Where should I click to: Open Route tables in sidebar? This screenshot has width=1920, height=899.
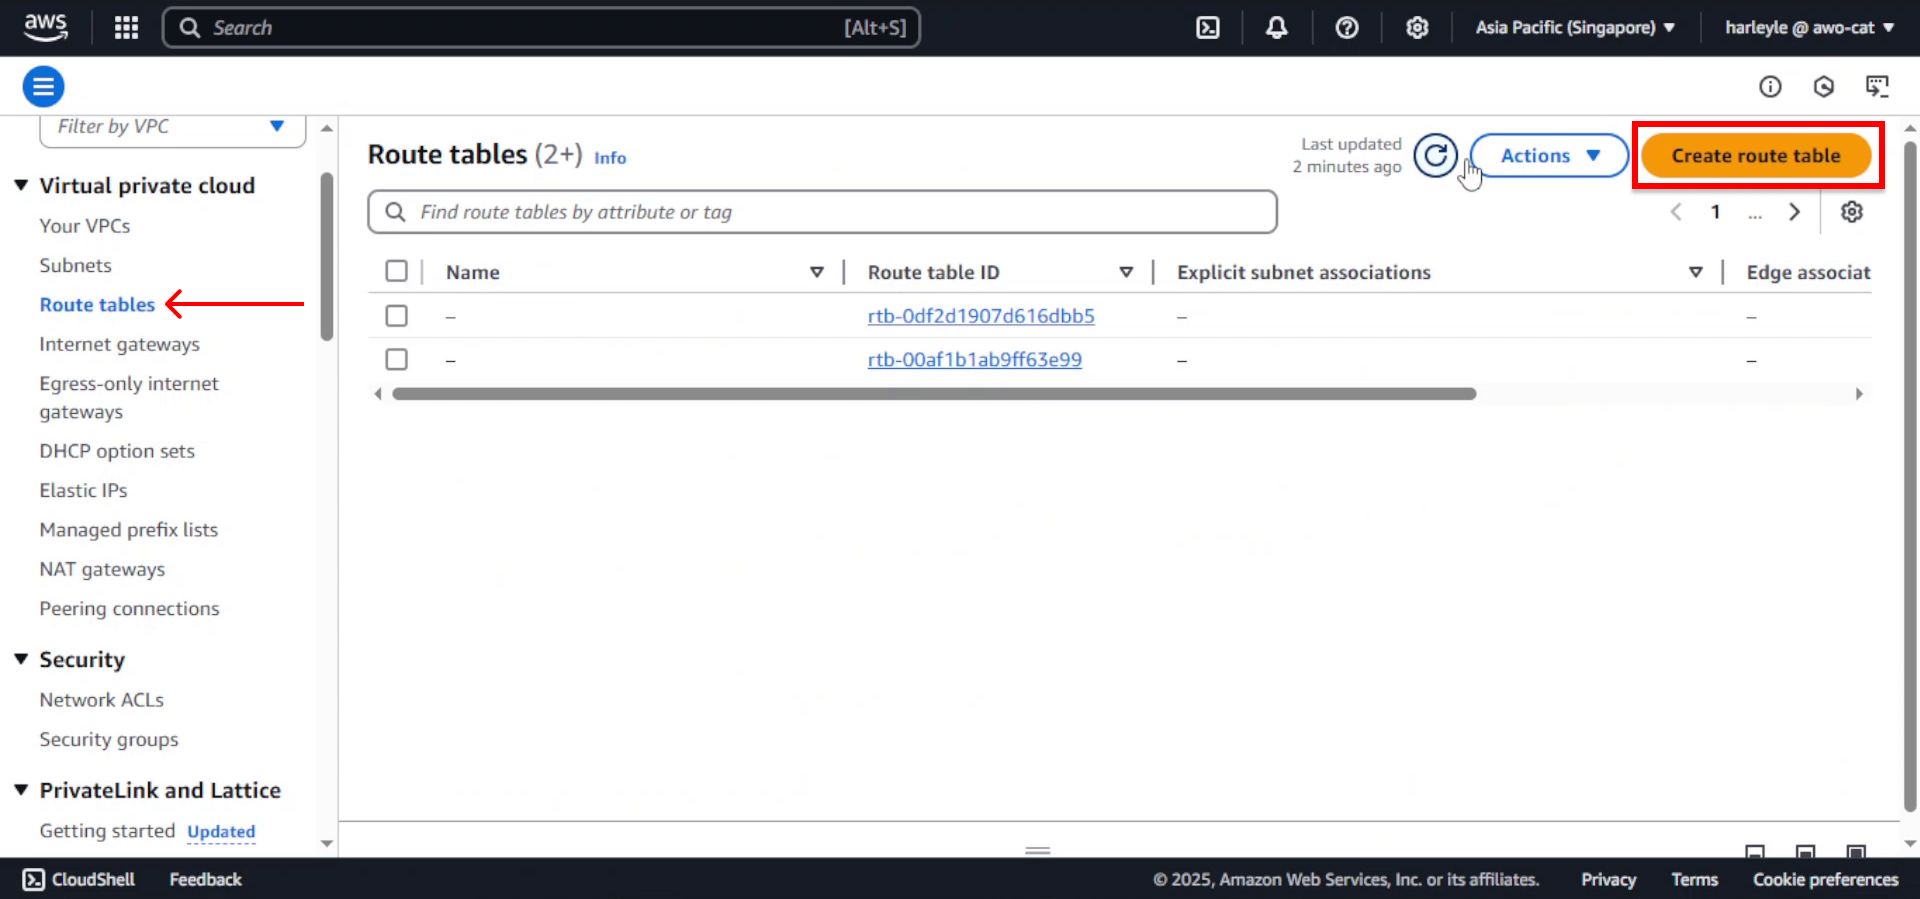pos(97,304)
